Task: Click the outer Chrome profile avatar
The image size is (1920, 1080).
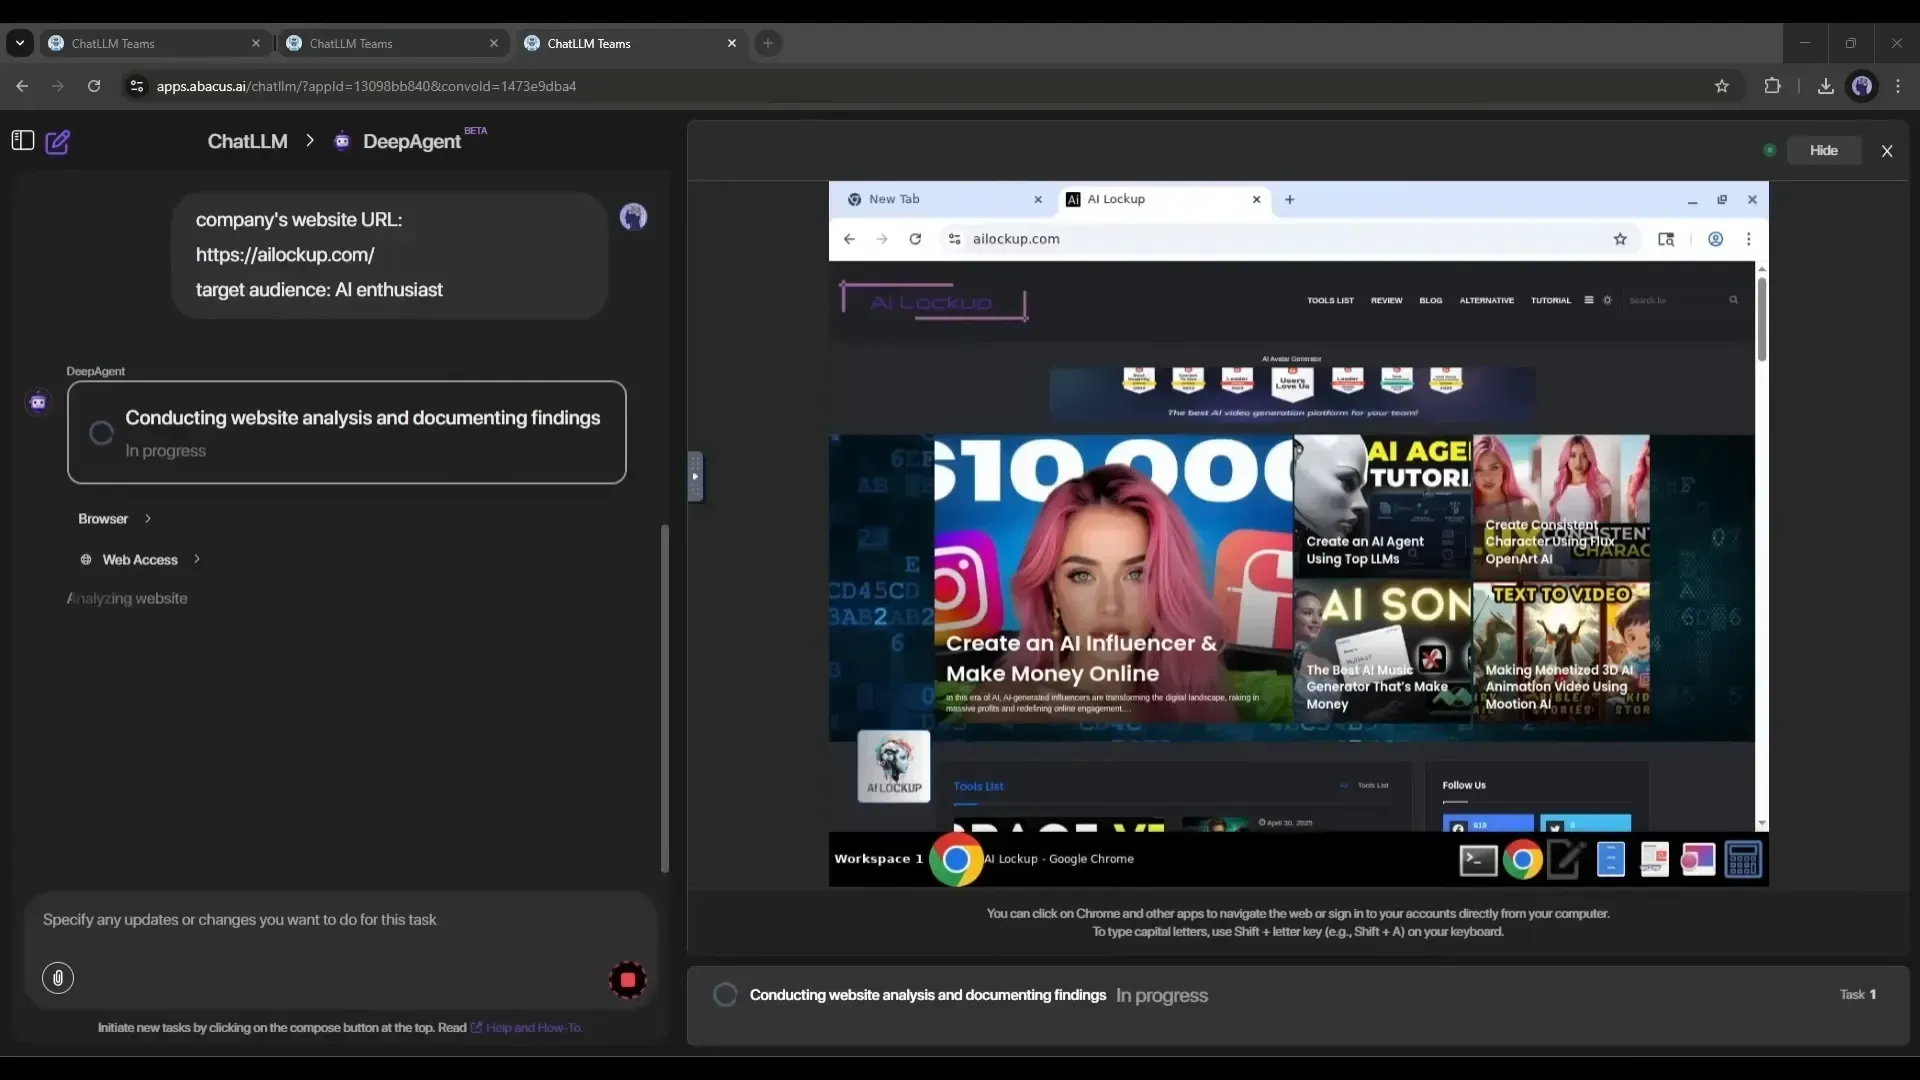Action: click(x=1861, y=86)
